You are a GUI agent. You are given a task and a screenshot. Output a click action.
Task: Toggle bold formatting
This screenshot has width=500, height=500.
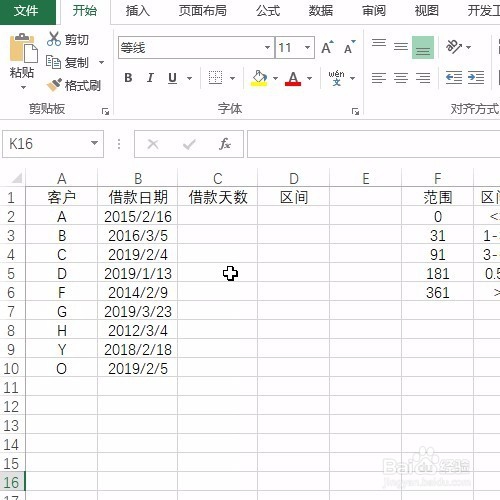[128, 78]
